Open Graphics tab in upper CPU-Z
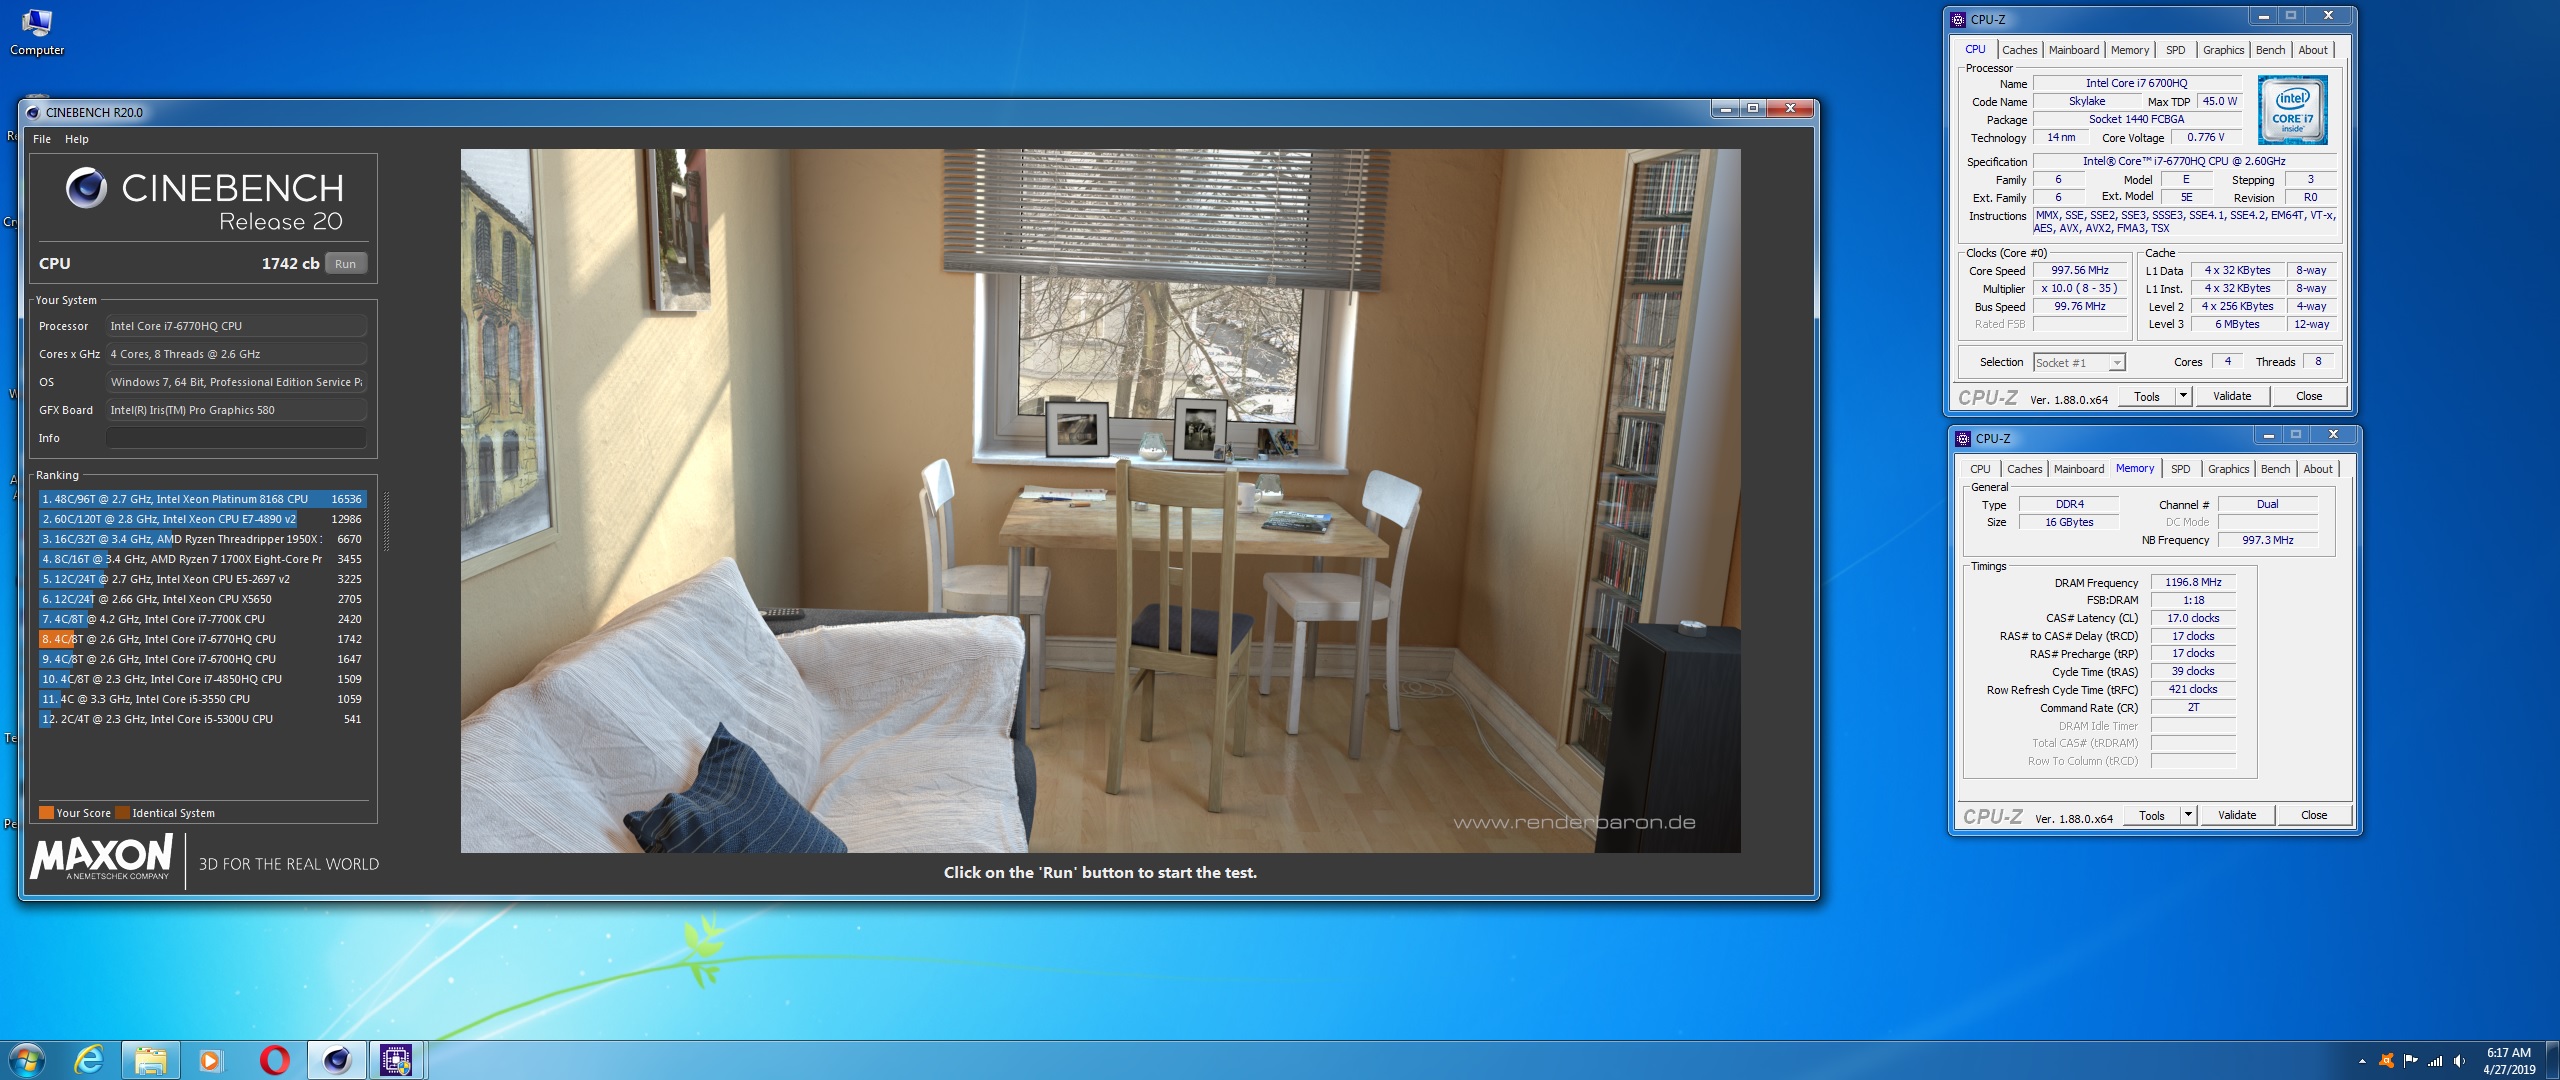This screenshot has width=2560, height=1080. [x=2223, y=50]
